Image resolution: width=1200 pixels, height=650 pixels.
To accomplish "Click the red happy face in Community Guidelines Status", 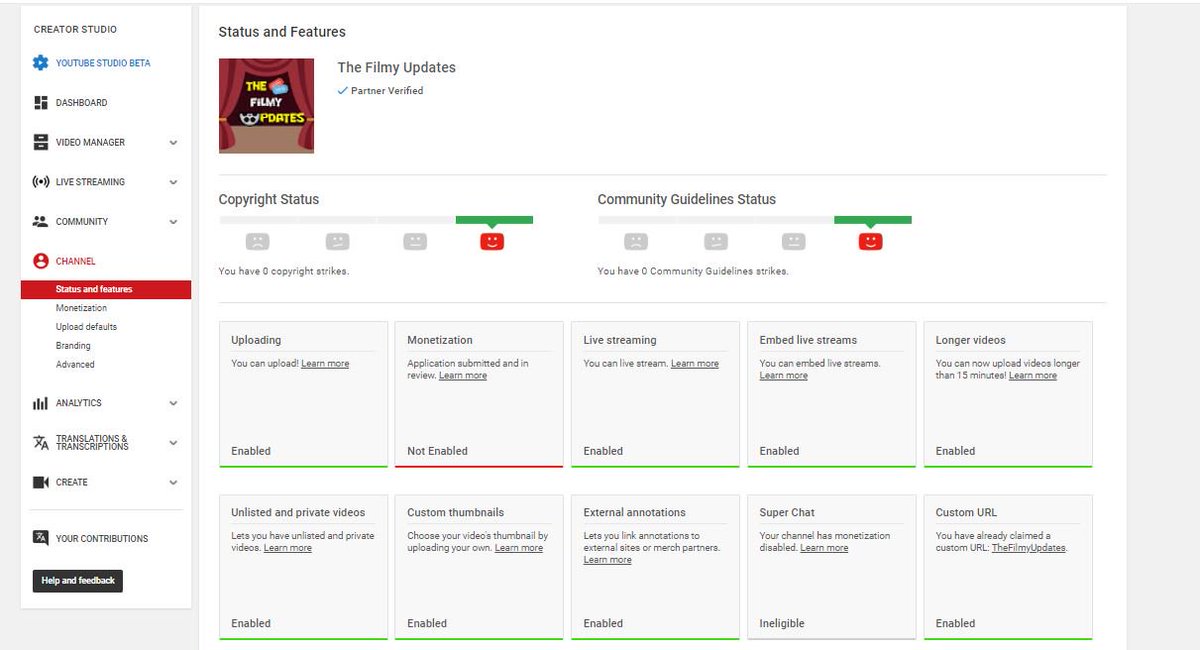I will click(871, 241).
